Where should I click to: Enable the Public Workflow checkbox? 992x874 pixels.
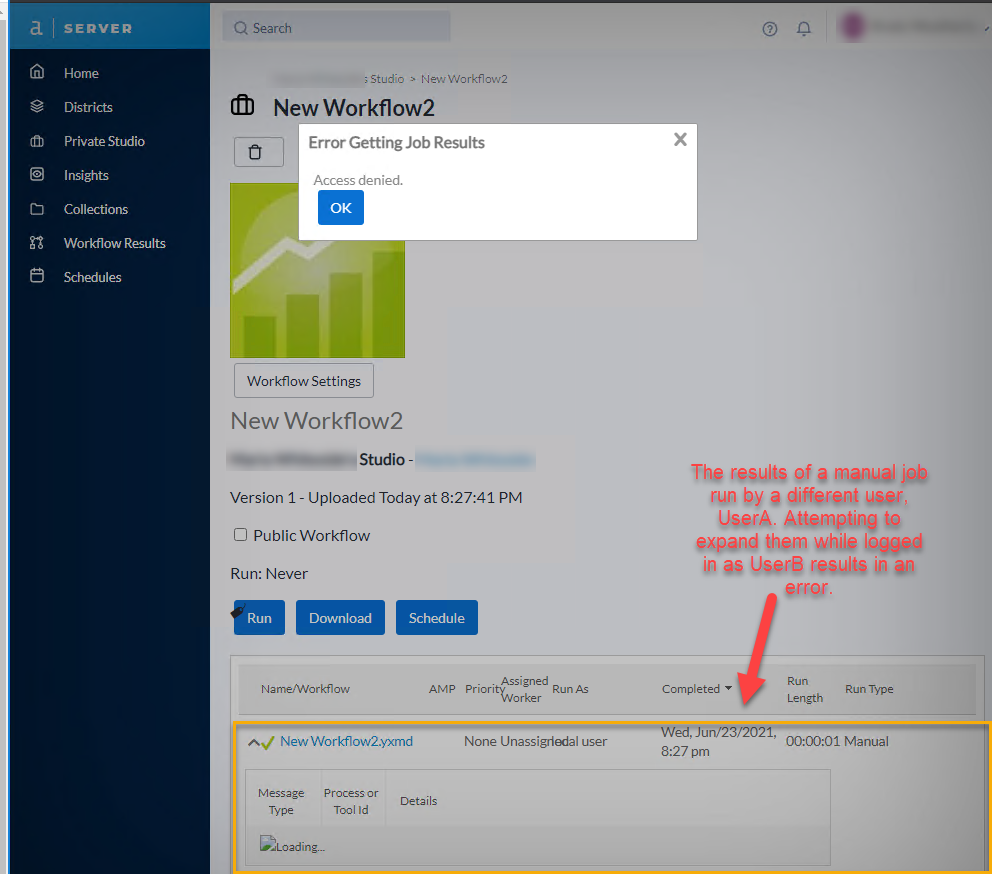240,535
